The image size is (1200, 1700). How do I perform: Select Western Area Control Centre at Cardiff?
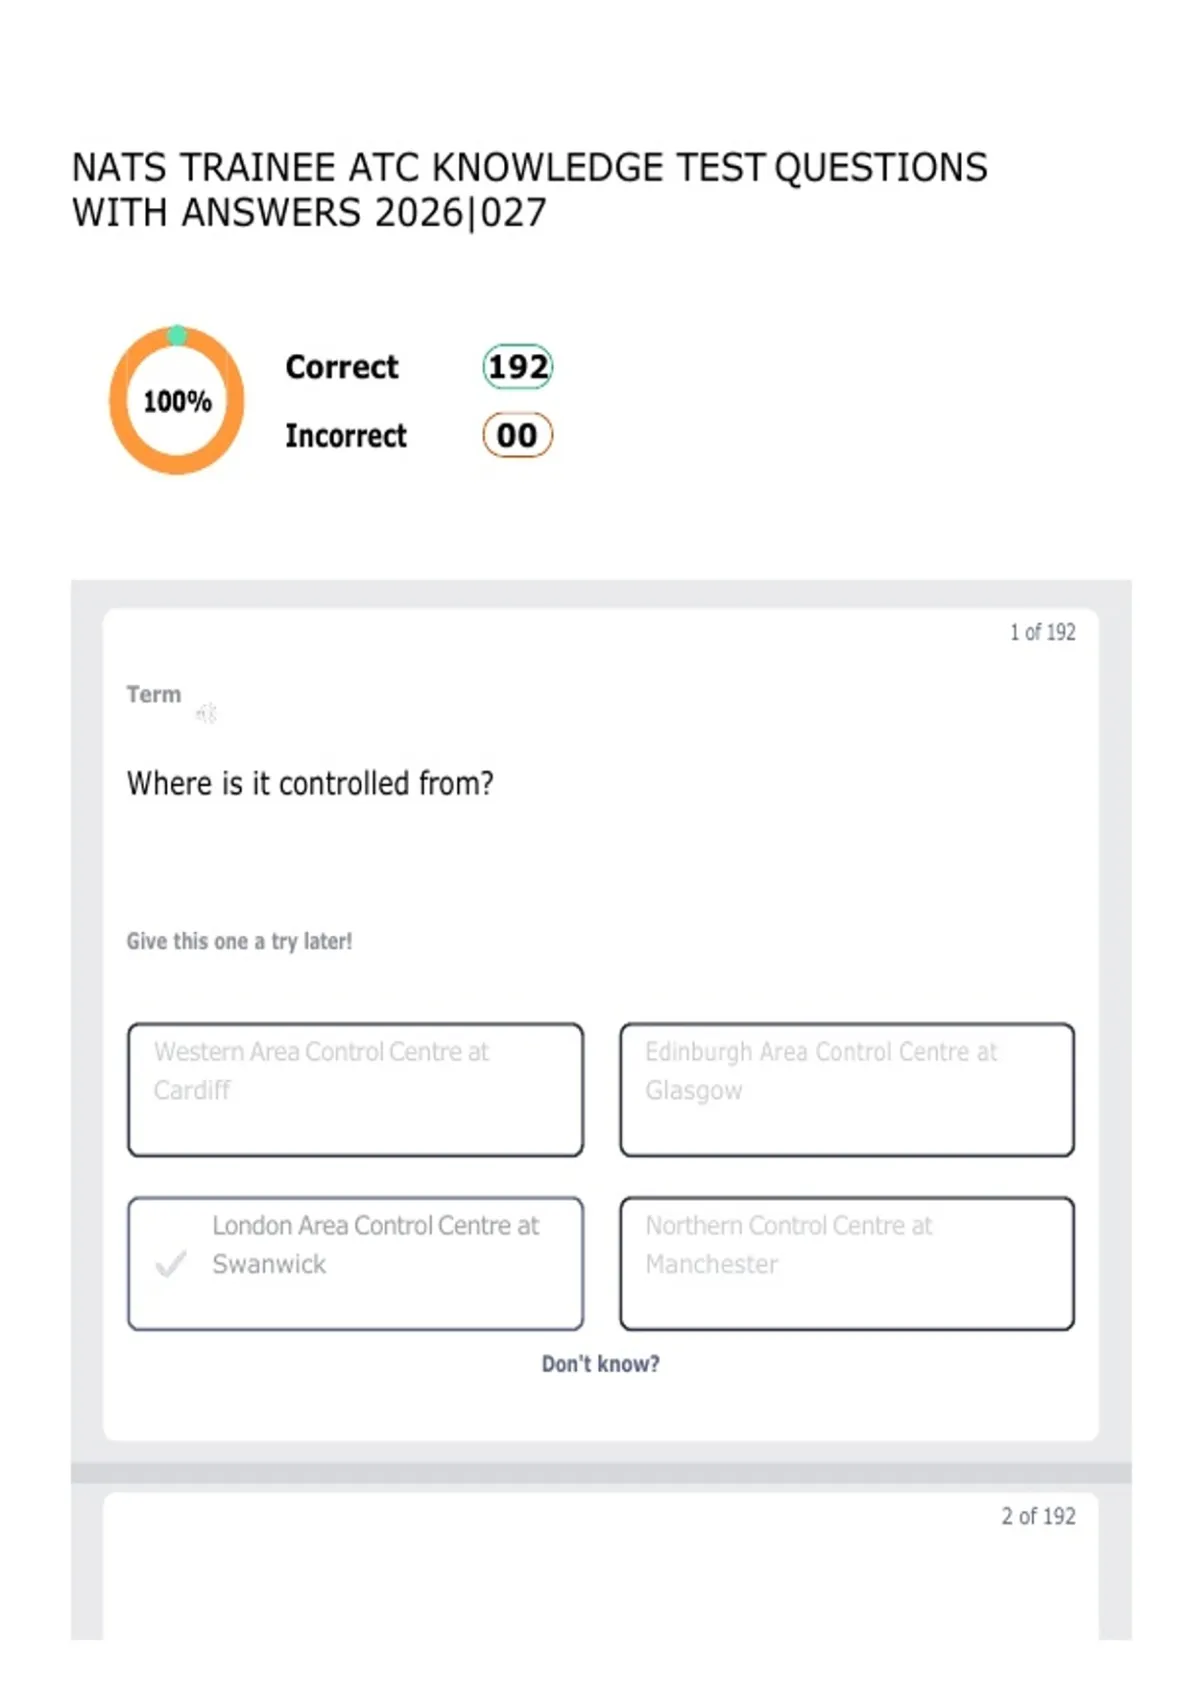pyautogui.click(x=355, y=1090)
